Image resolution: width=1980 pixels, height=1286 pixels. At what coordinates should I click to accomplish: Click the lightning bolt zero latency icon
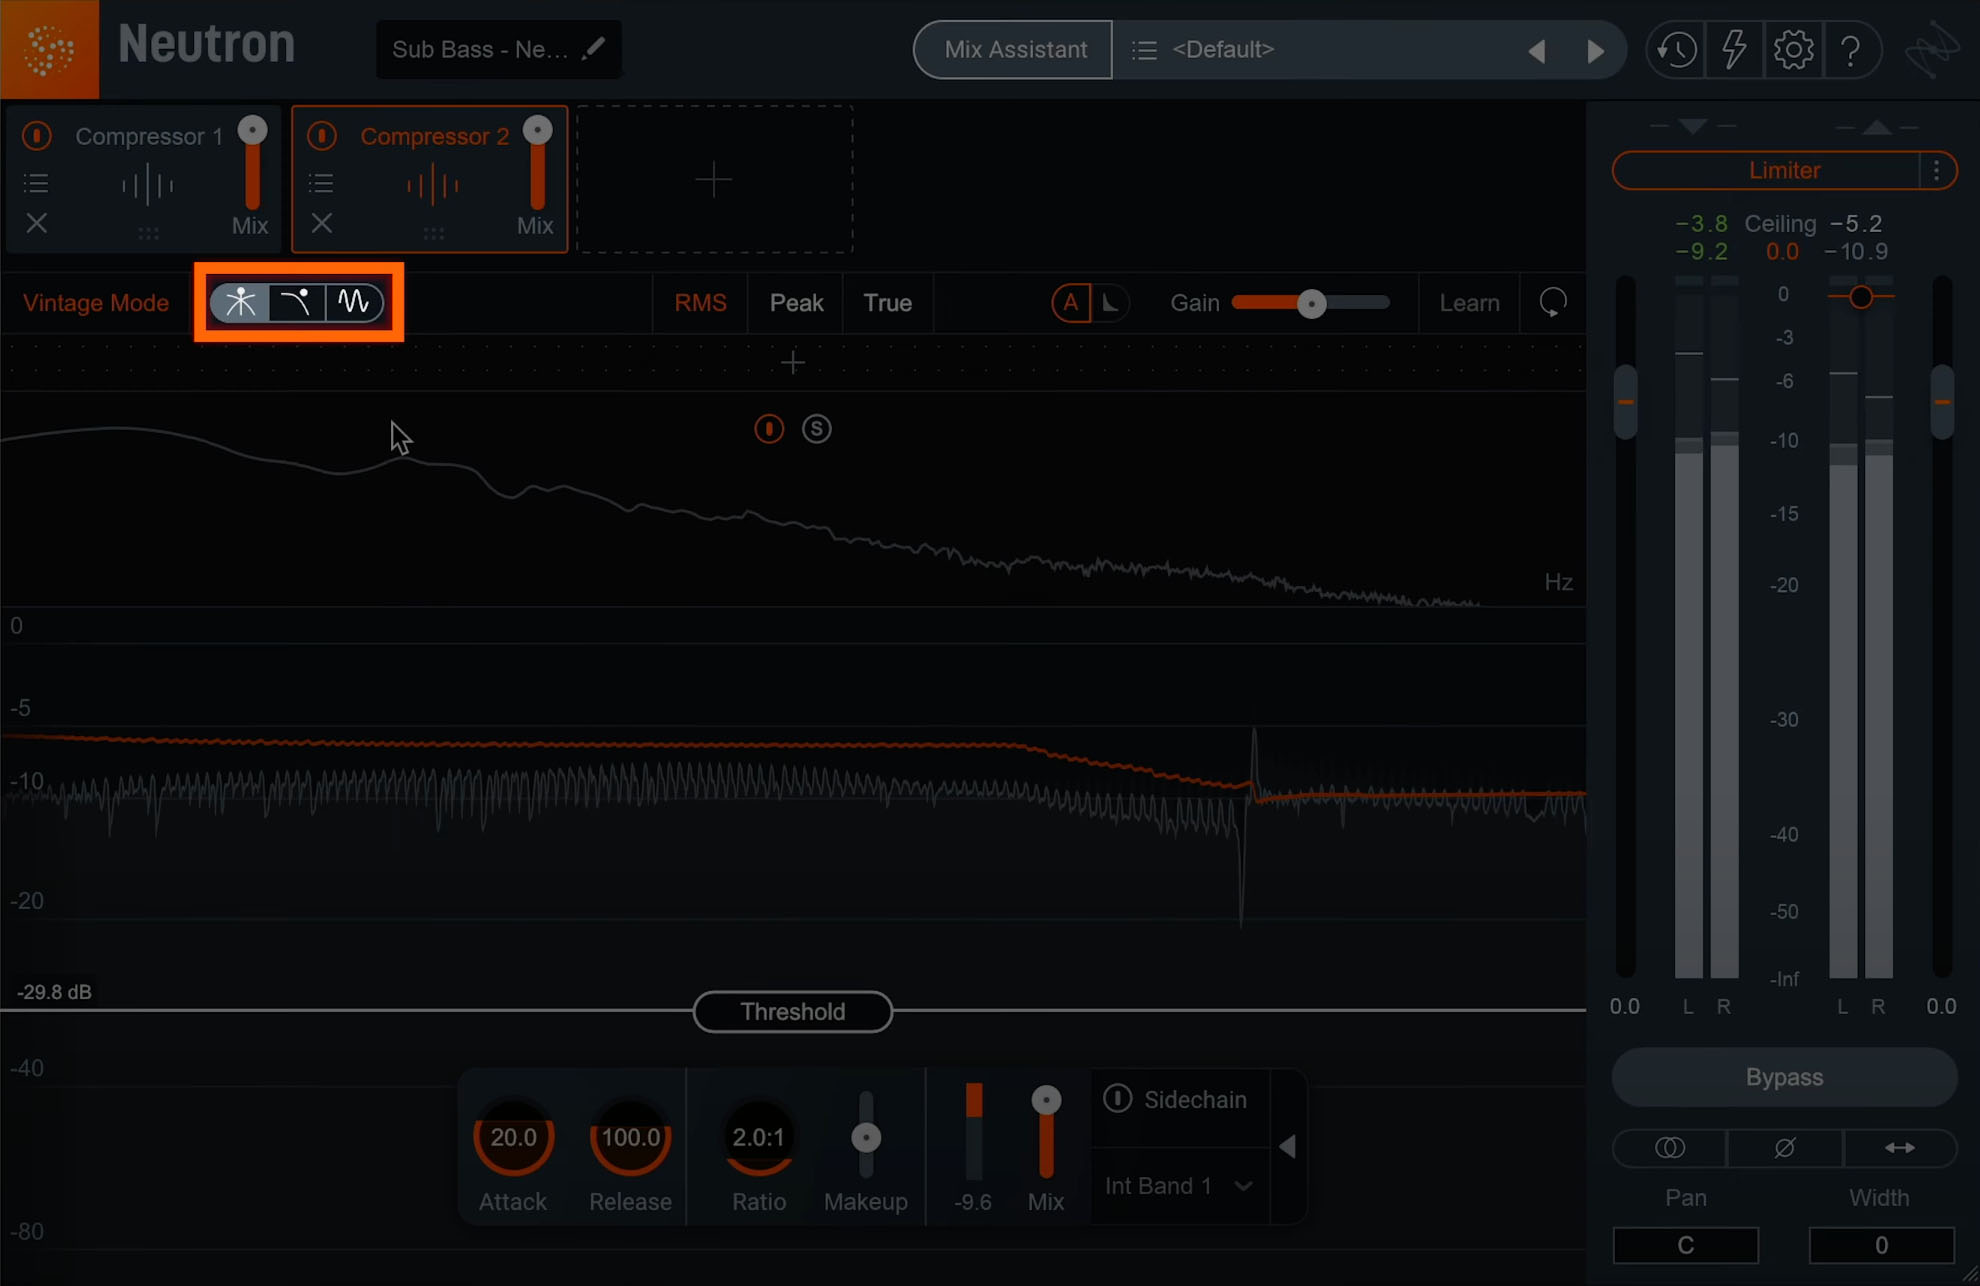click(x=1734, y=49)
